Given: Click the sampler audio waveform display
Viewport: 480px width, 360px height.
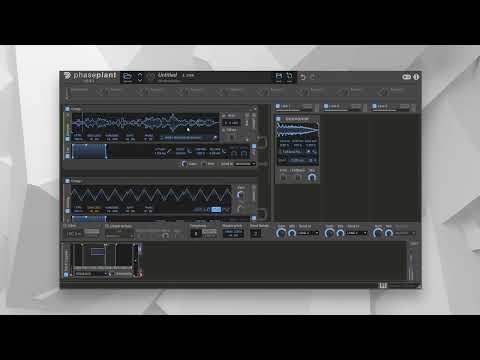Looking at the screenshot, I should (x=145, y=123).
